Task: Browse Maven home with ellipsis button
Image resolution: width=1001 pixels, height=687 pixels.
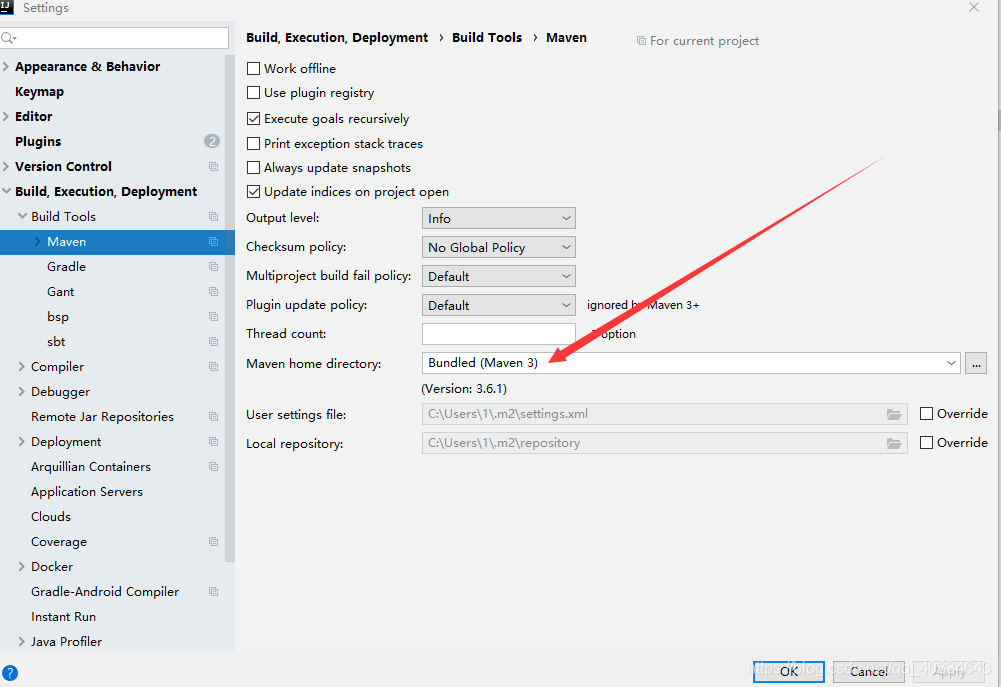Action: coord(975,363)
